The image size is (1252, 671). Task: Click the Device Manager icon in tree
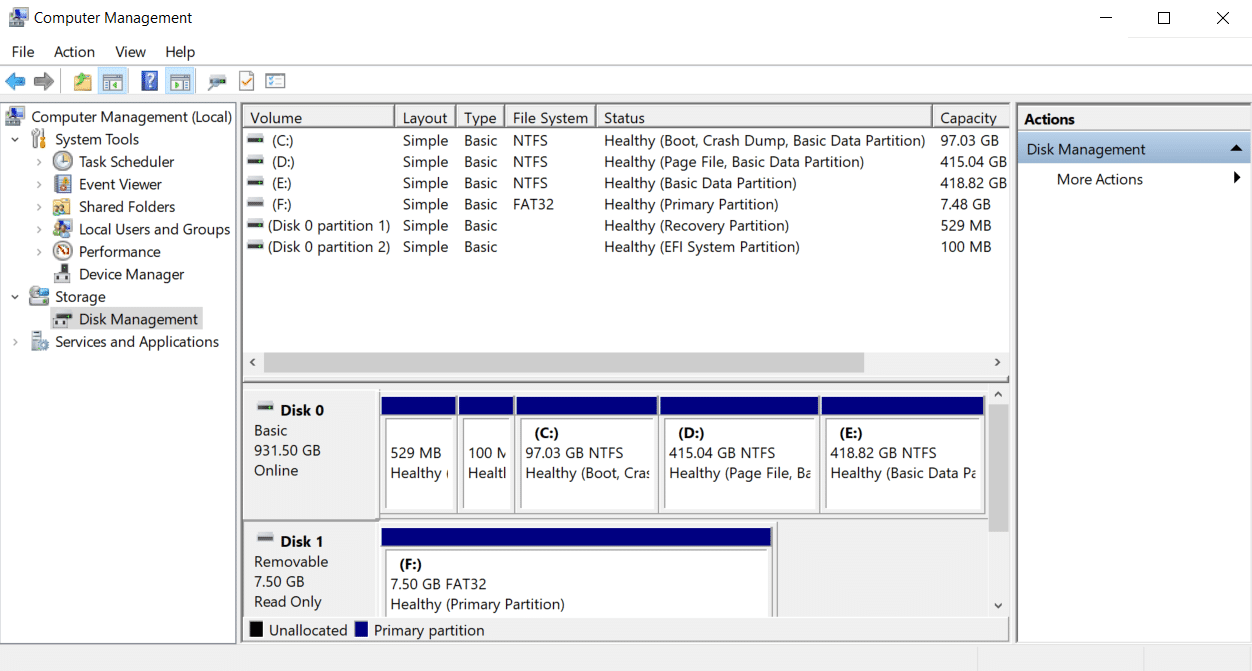63,274
